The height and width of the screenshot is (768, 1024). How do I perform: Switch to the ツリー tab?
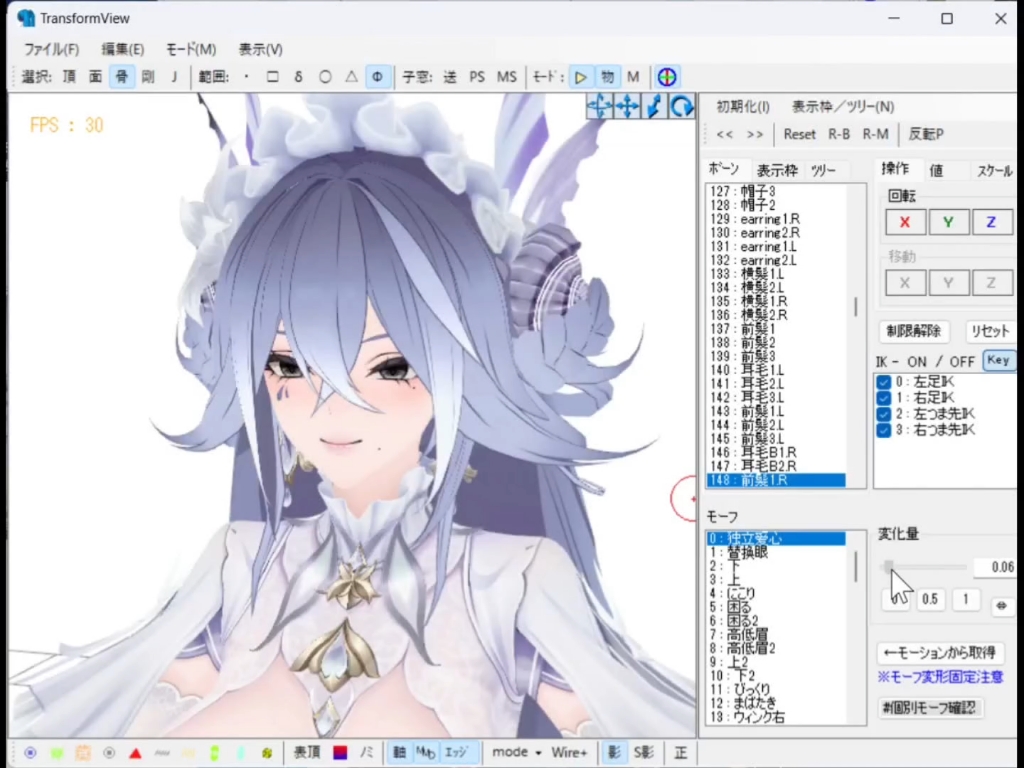823,170
